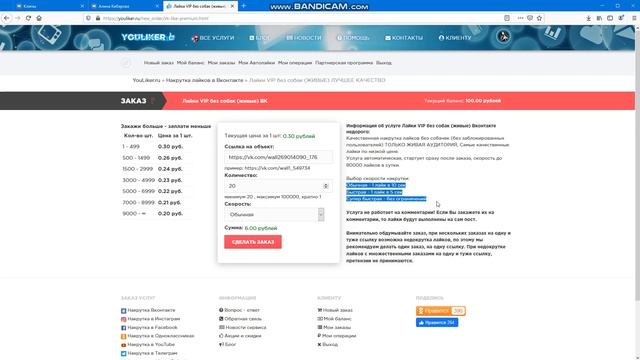Open the browser downloads icon
The height and width of the screenshot is (360, 640).
(x=588, y=18)
